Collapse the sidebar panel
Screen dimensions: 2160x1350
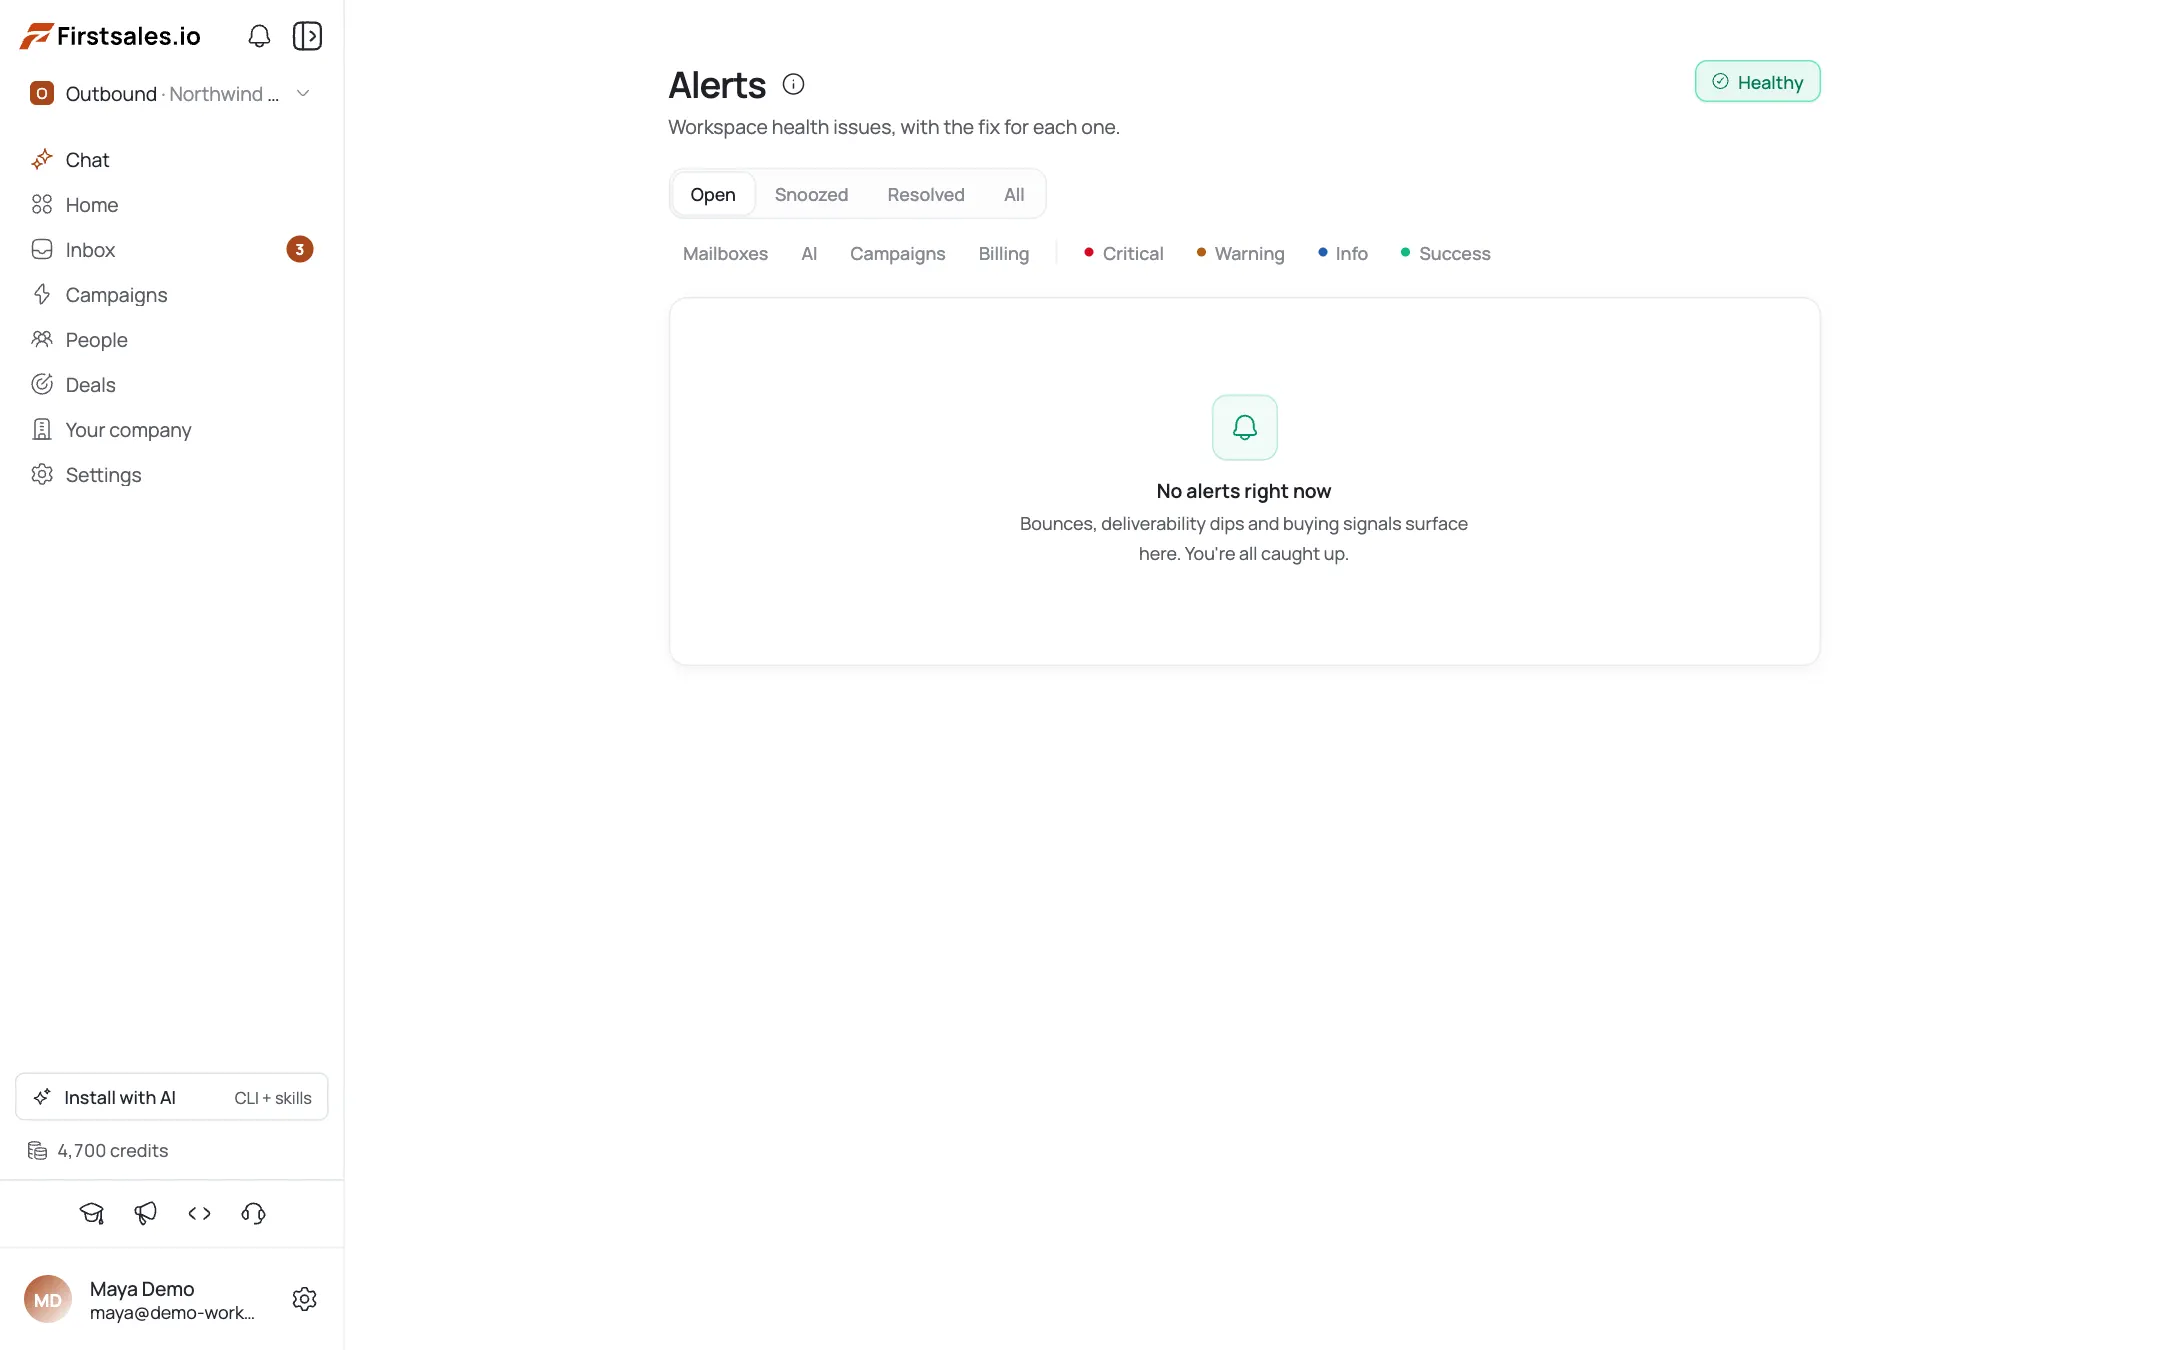pos(307,36)
